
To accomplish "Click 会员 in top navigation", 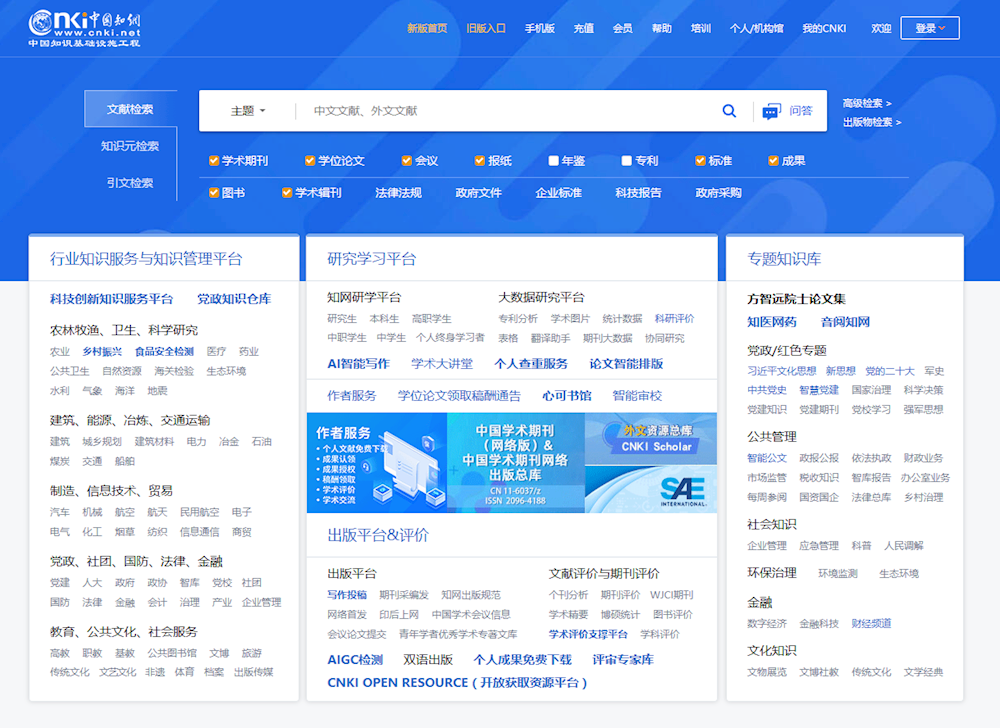I will coord(622,28).
